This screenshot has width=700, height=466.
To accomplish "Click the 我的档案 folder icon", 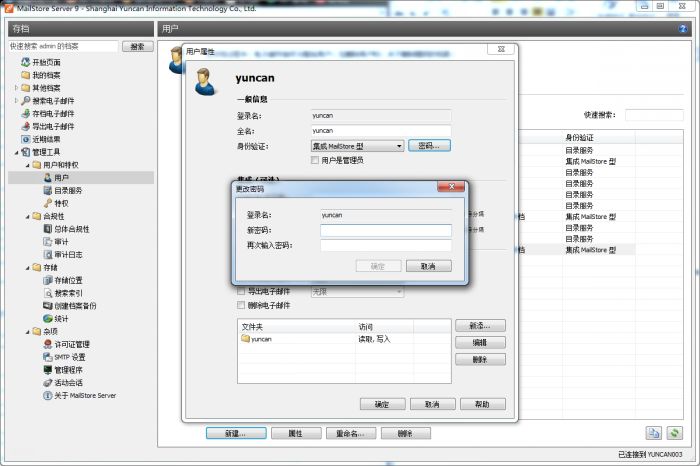I will [x=26, y=75].
